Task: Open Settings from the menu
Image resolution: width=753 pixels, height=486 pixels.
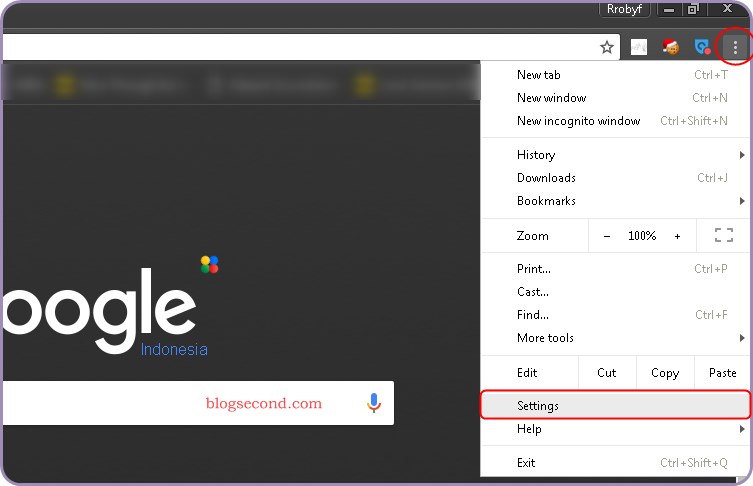Action: point(615,405)
